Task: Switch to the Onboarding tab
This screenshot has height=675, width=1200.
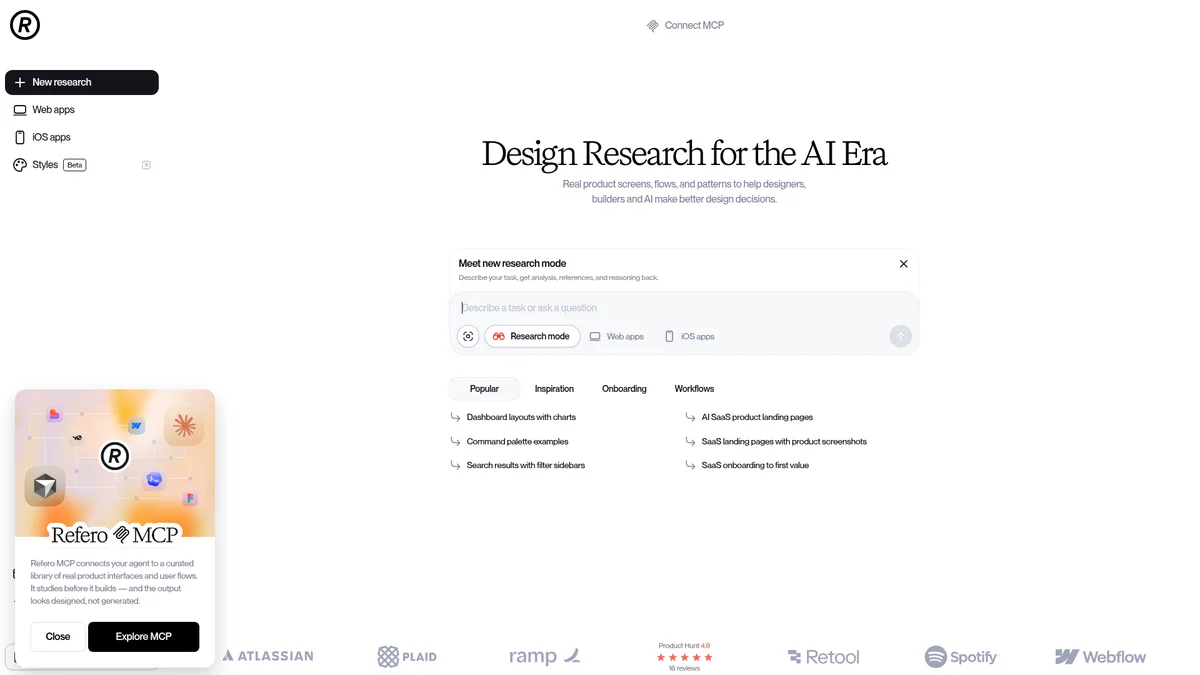Action: tap(624, 389)
